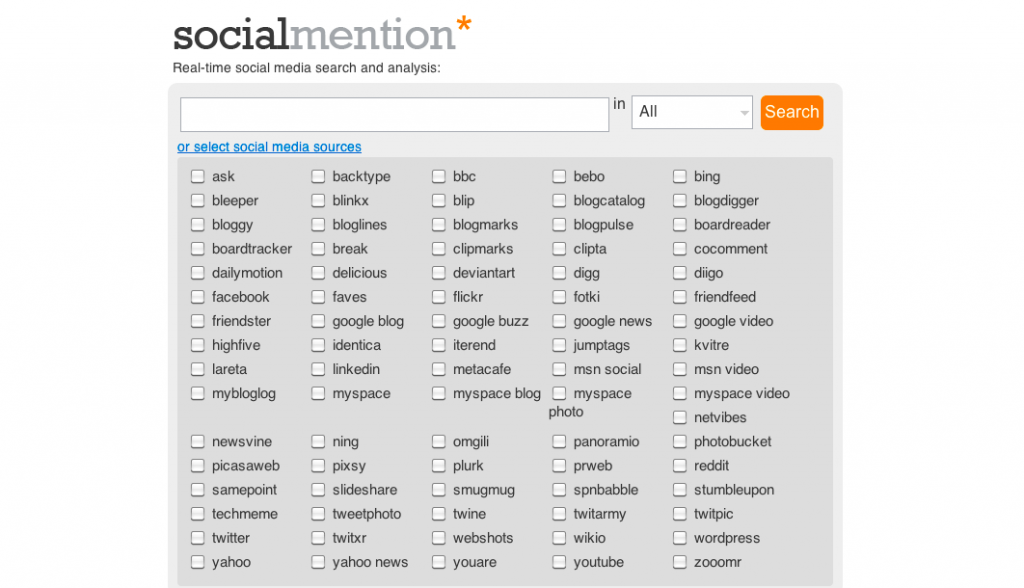Check the delicious checkbox
The width and height of the screenshot is (1024, 588).
click(318, 273)
